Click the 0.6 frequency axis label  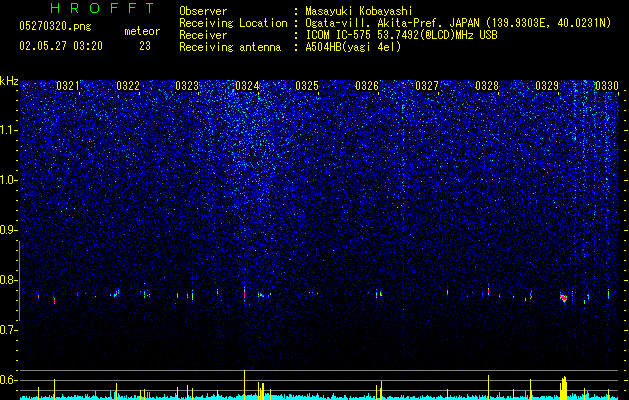coord(9,380)
